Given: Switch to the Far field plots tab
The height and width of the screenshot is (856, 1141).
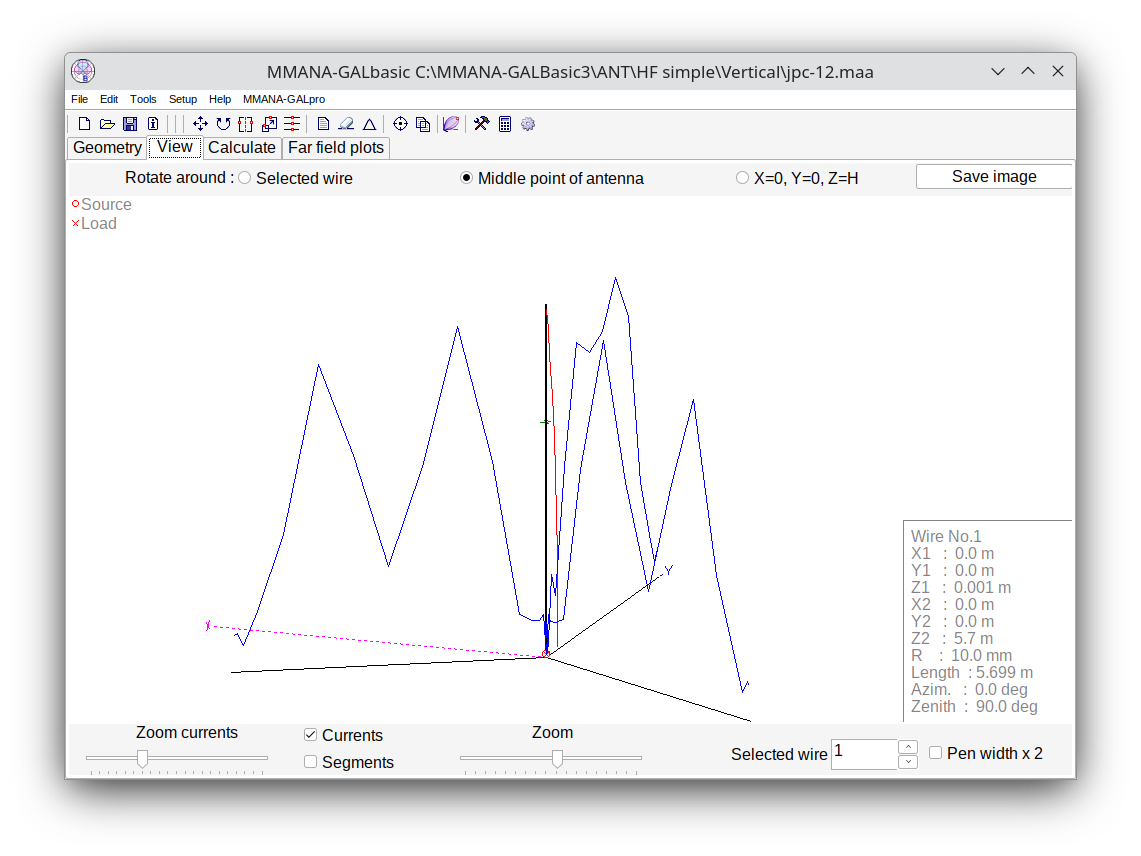Looking at the screenshot, I should pos(335,148).
